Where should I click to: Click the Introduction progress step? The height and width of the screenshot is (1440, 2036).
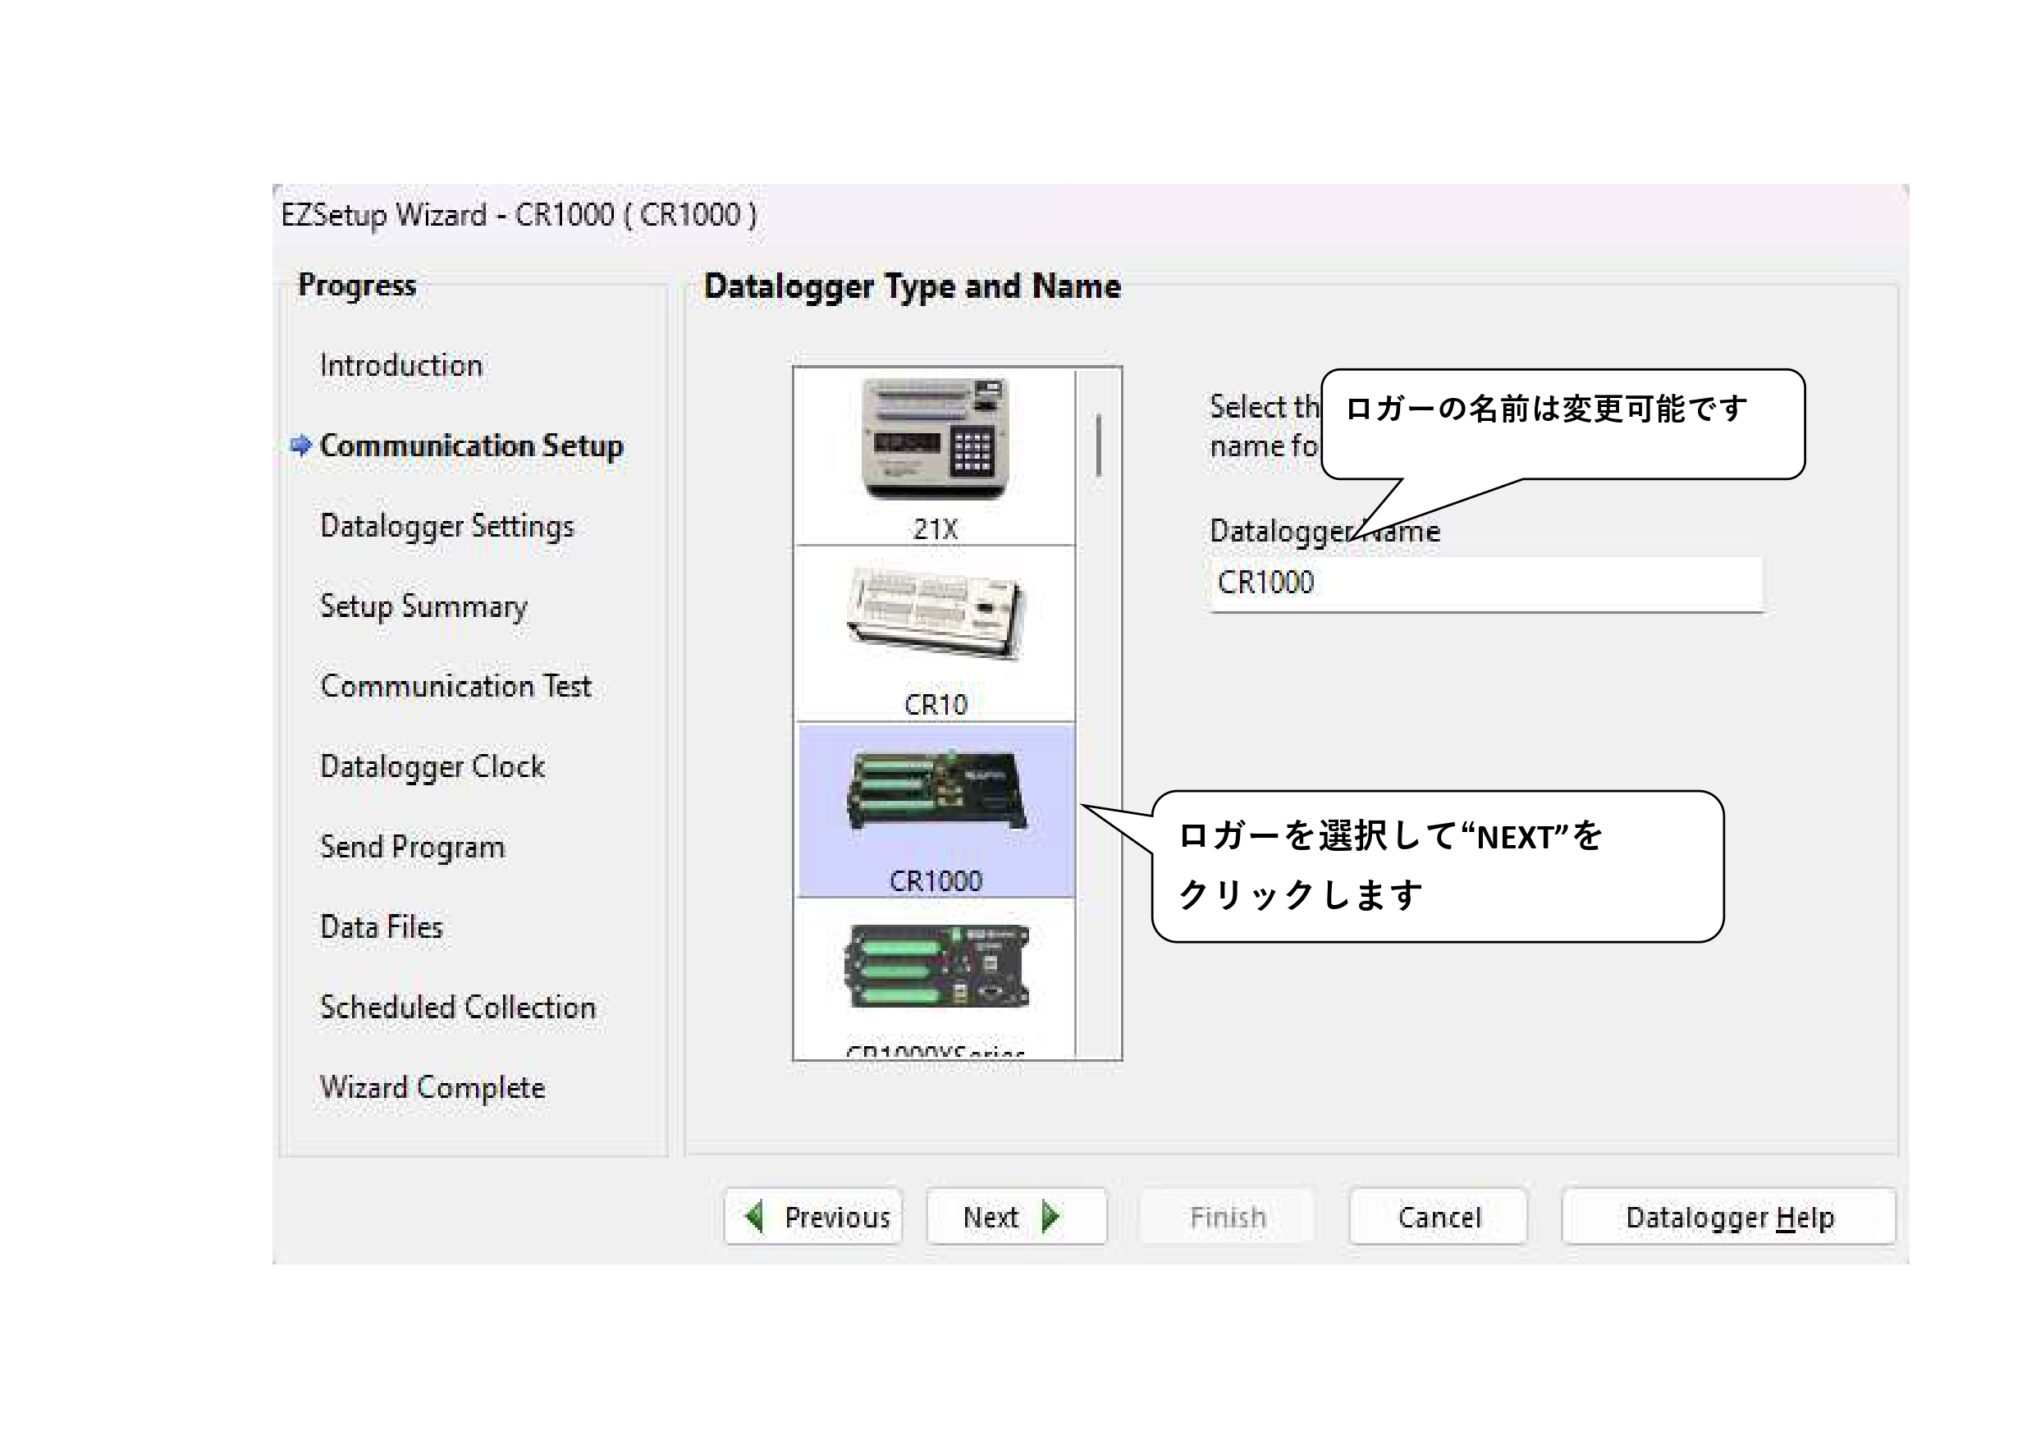(401, 366)
